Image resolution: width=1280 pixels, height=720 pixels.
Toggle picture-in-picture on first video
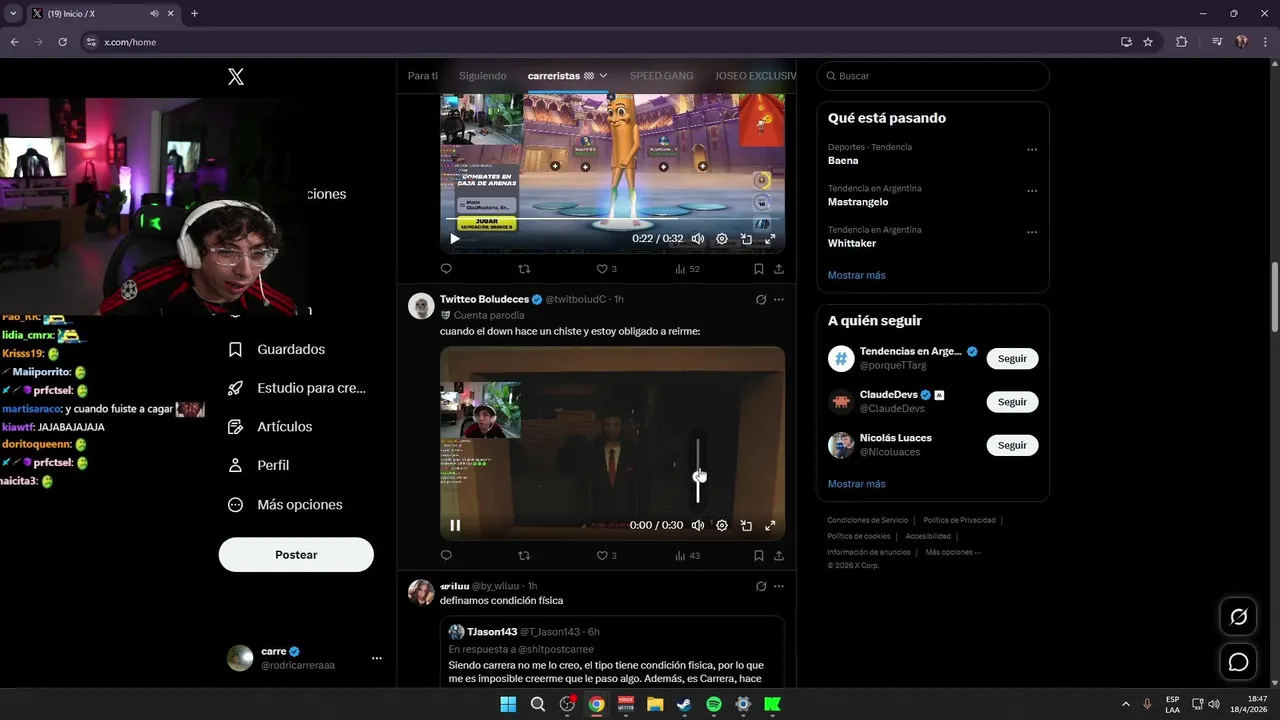[746, 239]
